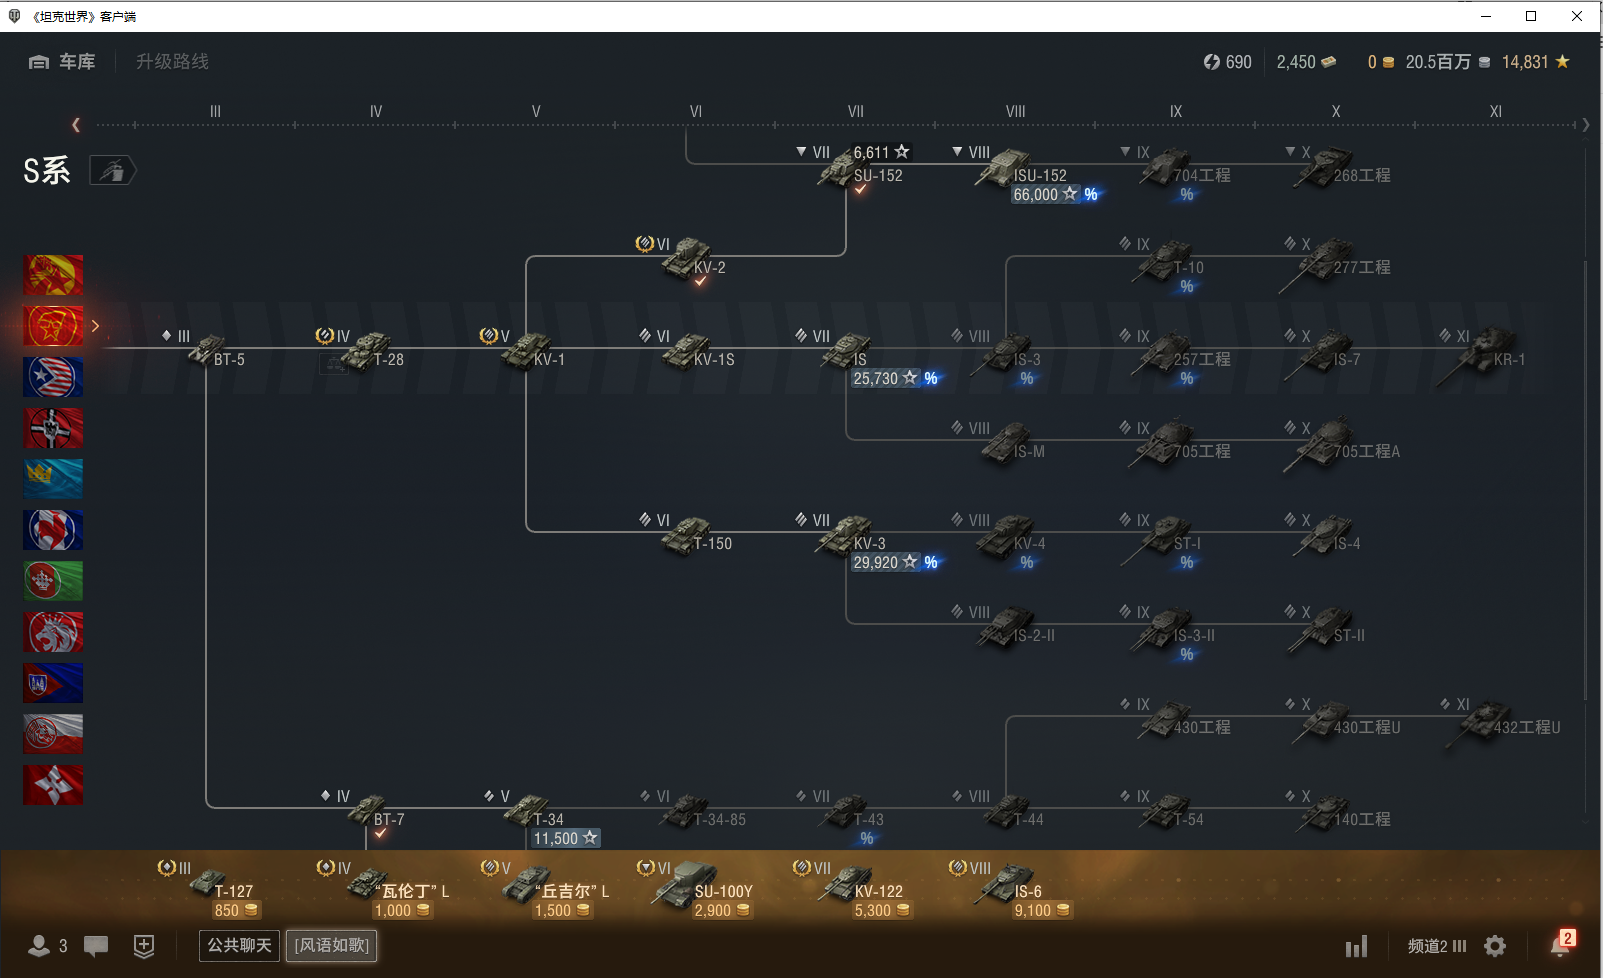The image size is (1603, 978).
Task: Click the right arrow of the tier ruler
Action: click(1586, 125)
